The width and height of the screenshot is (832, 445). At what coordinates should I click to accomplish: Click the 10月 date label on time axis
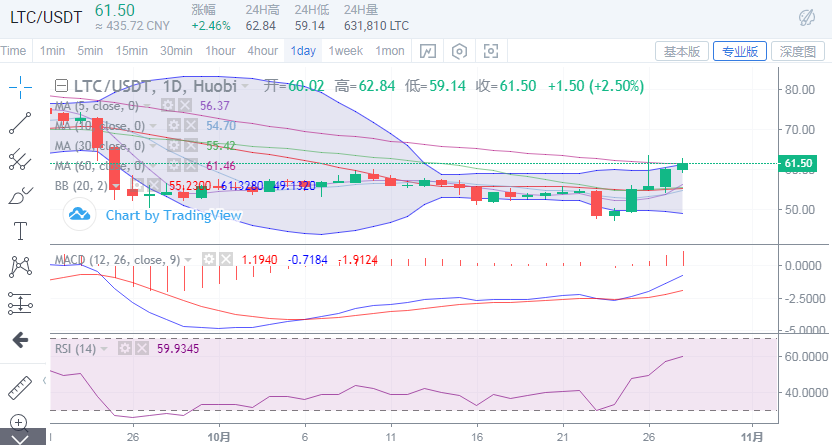219,437
